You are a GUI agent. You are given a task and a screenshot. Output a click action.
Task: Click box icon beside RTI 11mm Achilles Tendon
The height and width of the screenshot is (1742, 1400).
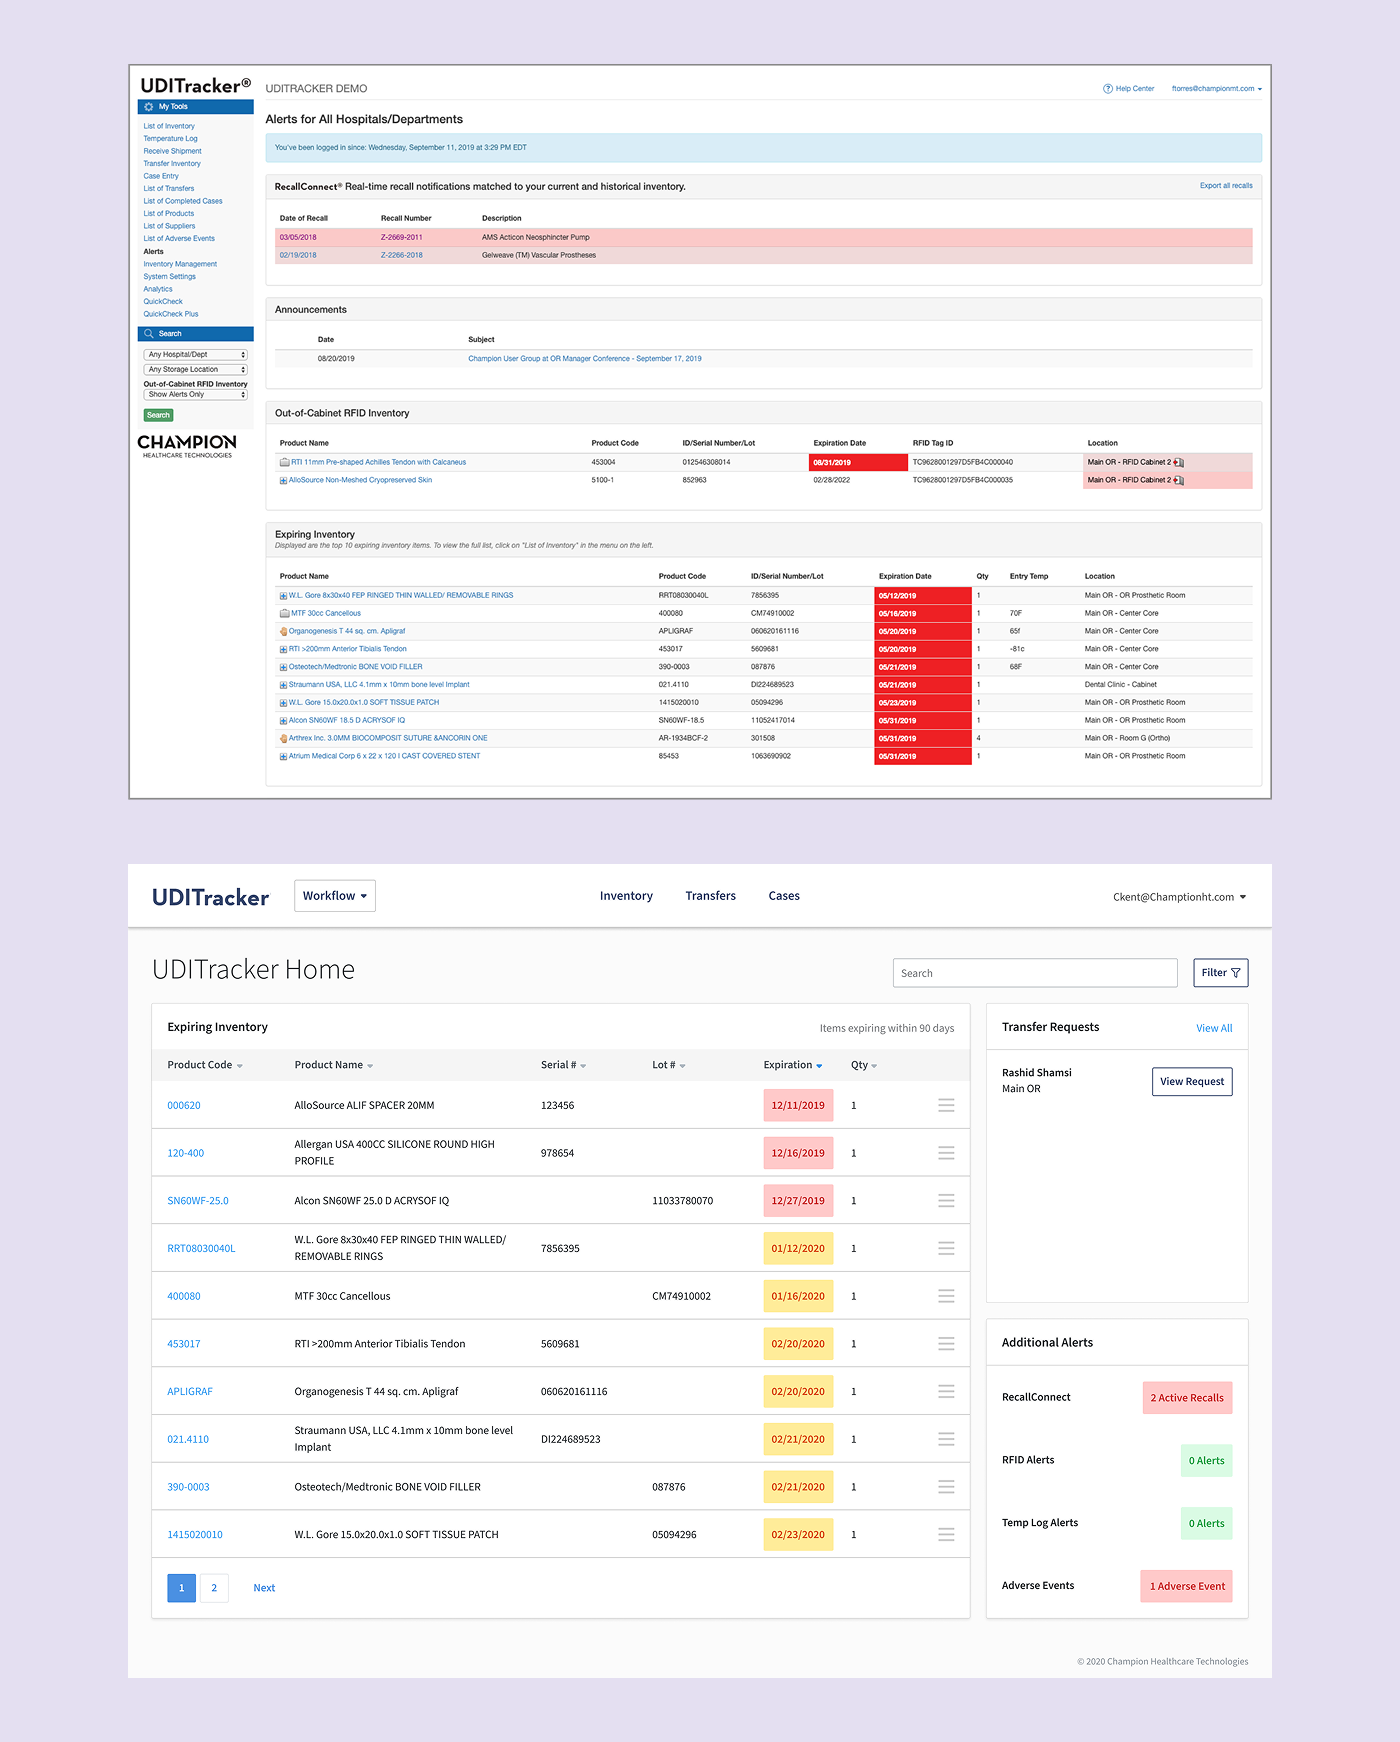tap(284, 462)
